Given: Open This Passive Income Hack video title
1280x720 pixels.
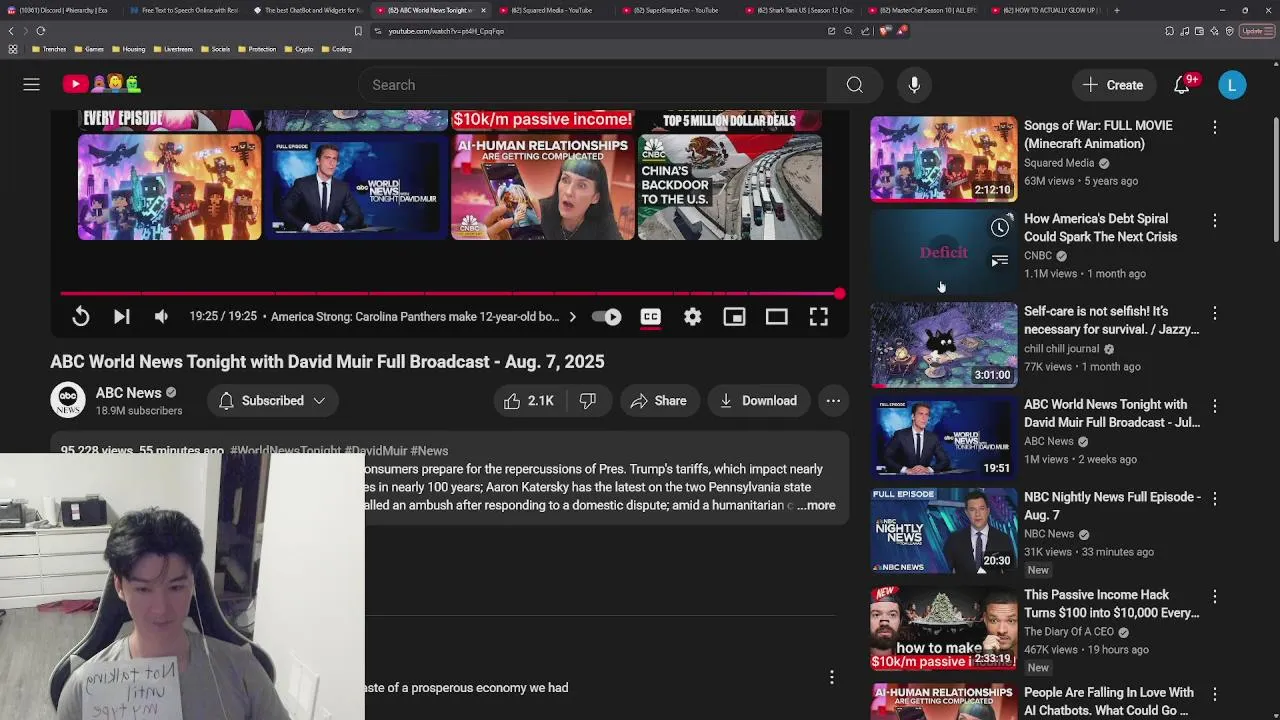Looking at the screenshot, I should click(1111, 604).
